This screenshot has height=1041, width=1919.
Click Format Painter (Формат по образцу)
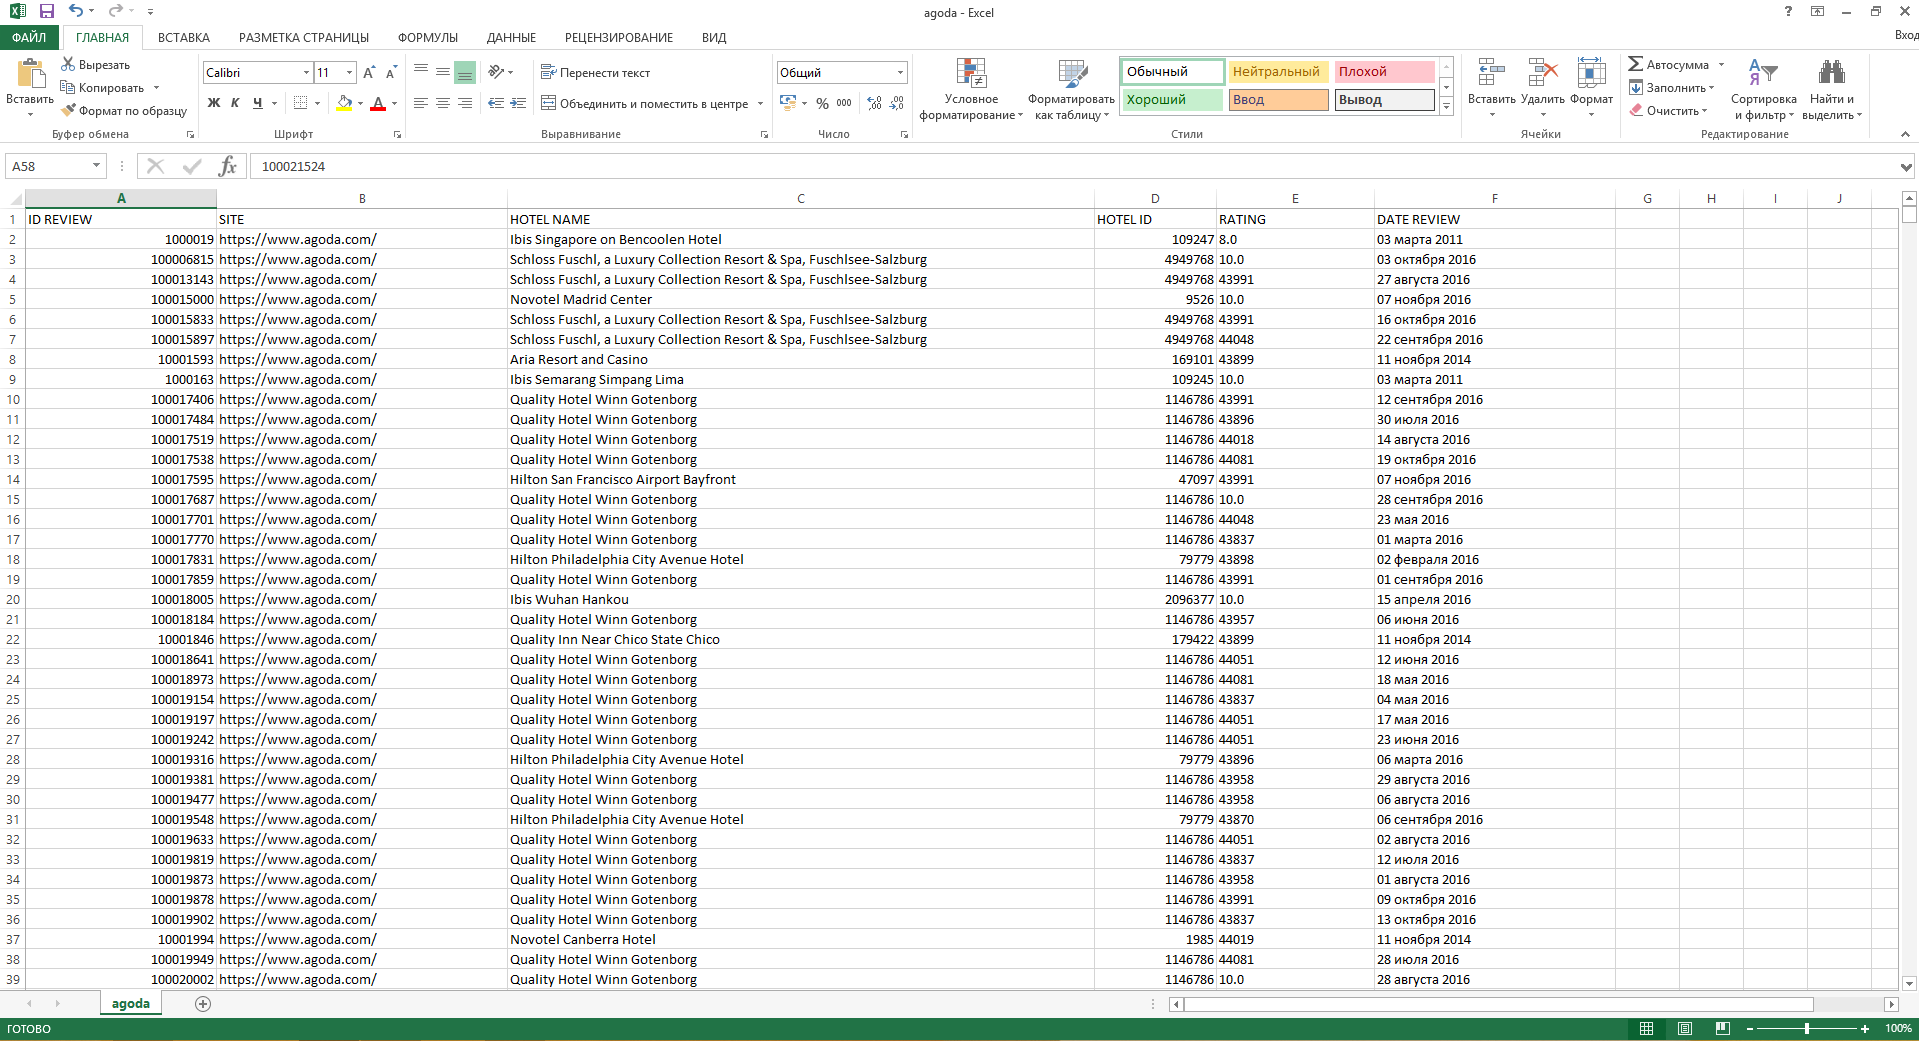click(123, 111)
